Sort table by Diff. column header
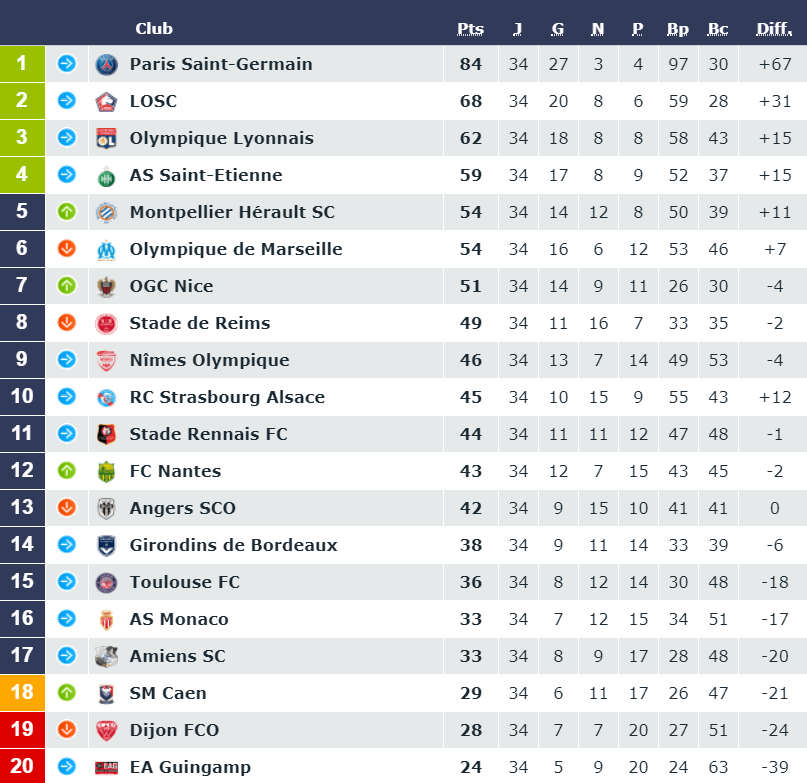807x783 pixels. (774, 29)
